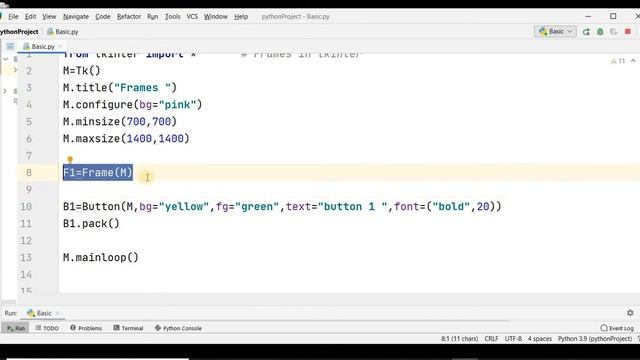Open the File menu
This screenshot has width=640, height=360.
click(13, 16)
